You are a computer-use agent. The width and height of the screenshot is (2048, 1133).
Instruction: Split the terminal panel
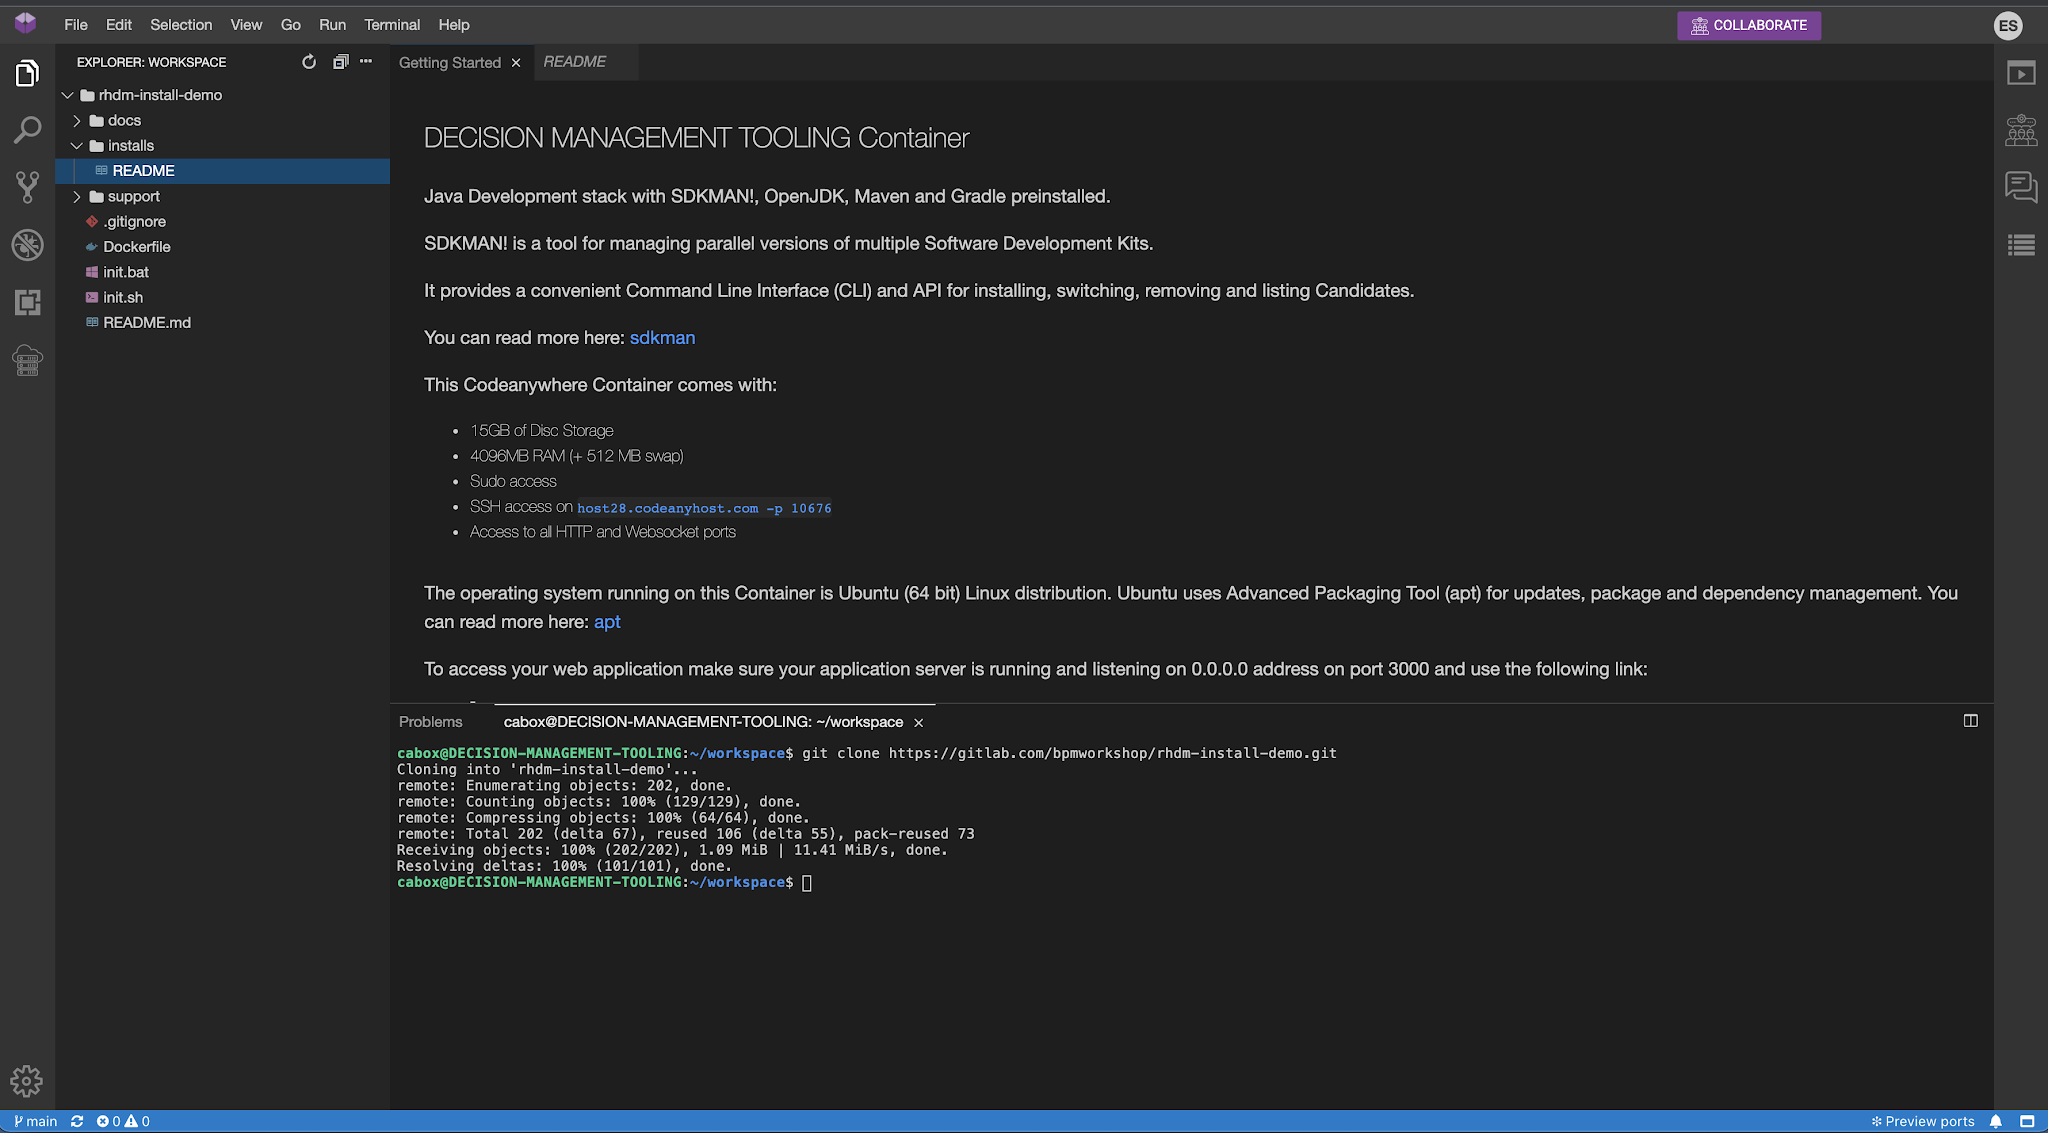click(1971, 721)
